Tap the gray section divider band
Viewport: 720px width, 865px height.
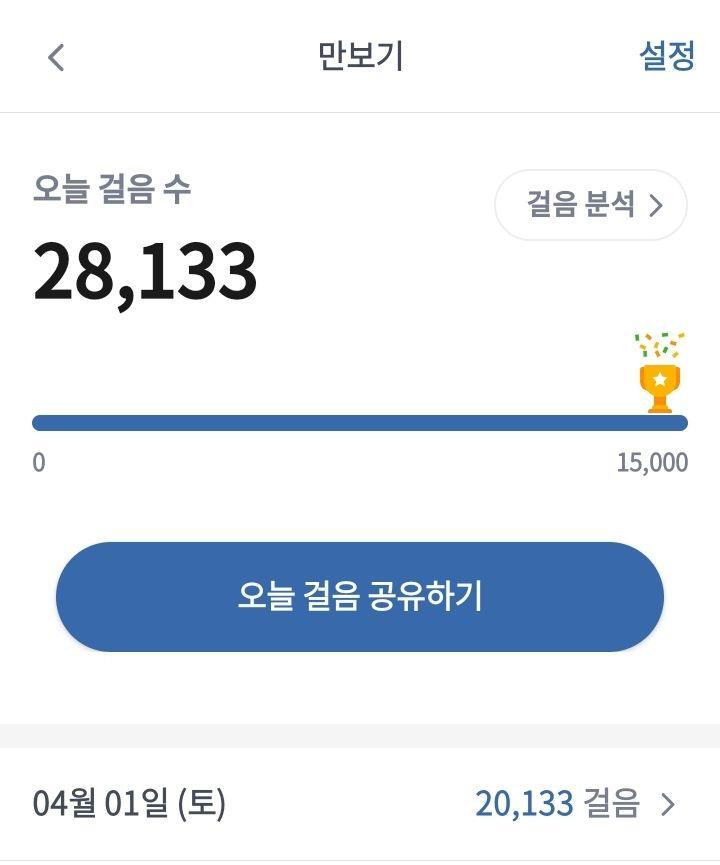[360, 736]
